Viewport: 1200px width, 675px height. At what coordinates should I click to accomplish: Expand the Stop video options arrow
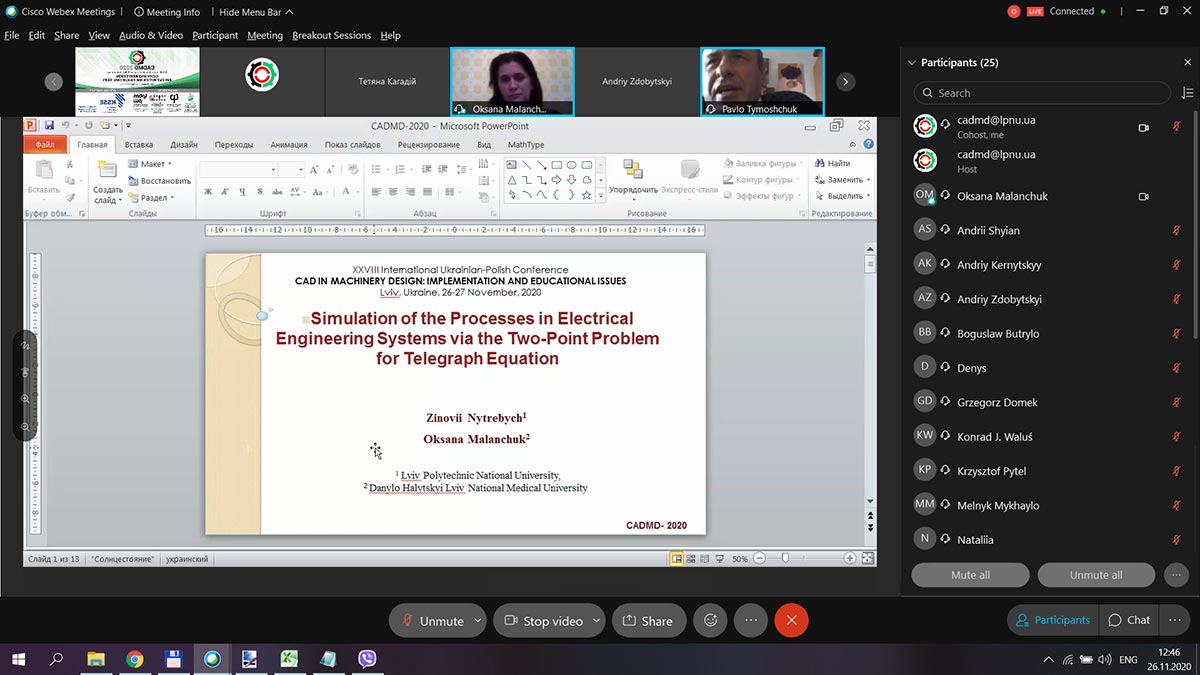tap(596, 620)
